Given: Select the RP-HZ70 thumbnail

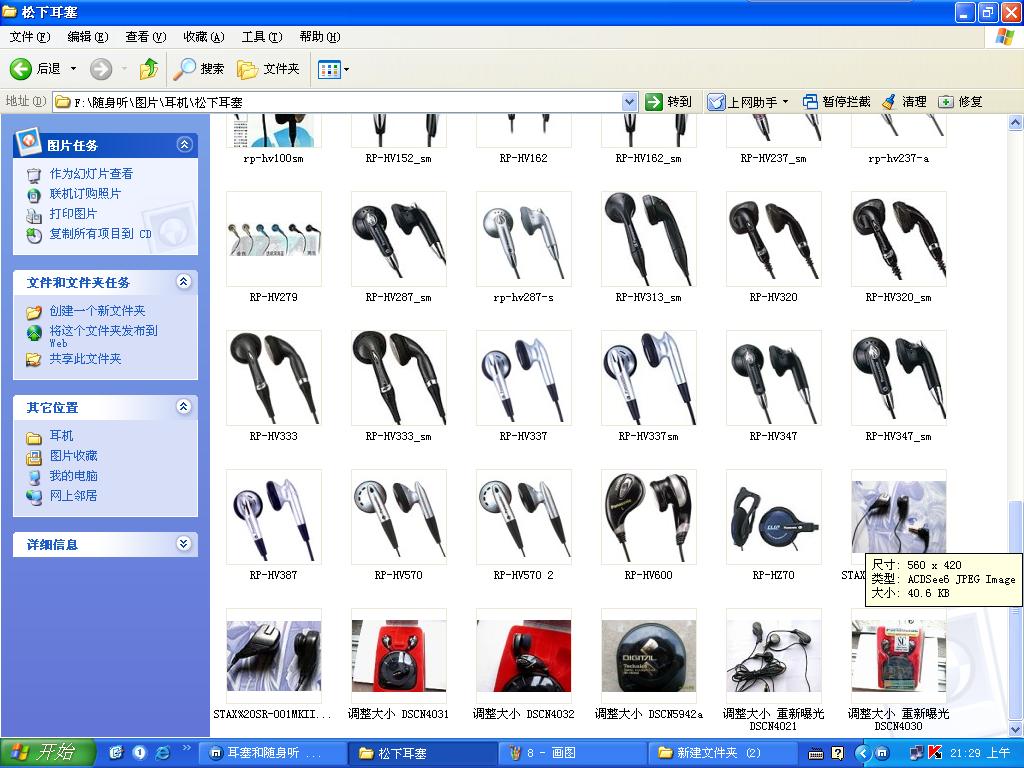Looking at the screenshot, I should [774, 517].
